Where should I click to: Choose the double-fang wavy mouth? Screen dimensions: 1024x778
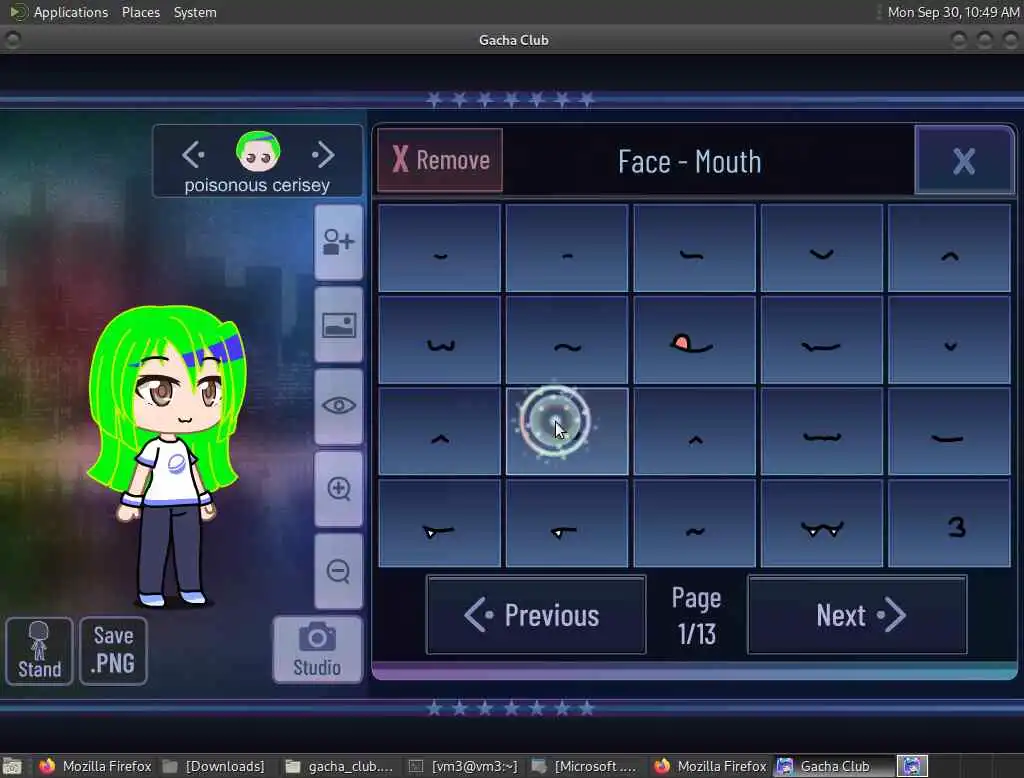click(x=822, y=523)
